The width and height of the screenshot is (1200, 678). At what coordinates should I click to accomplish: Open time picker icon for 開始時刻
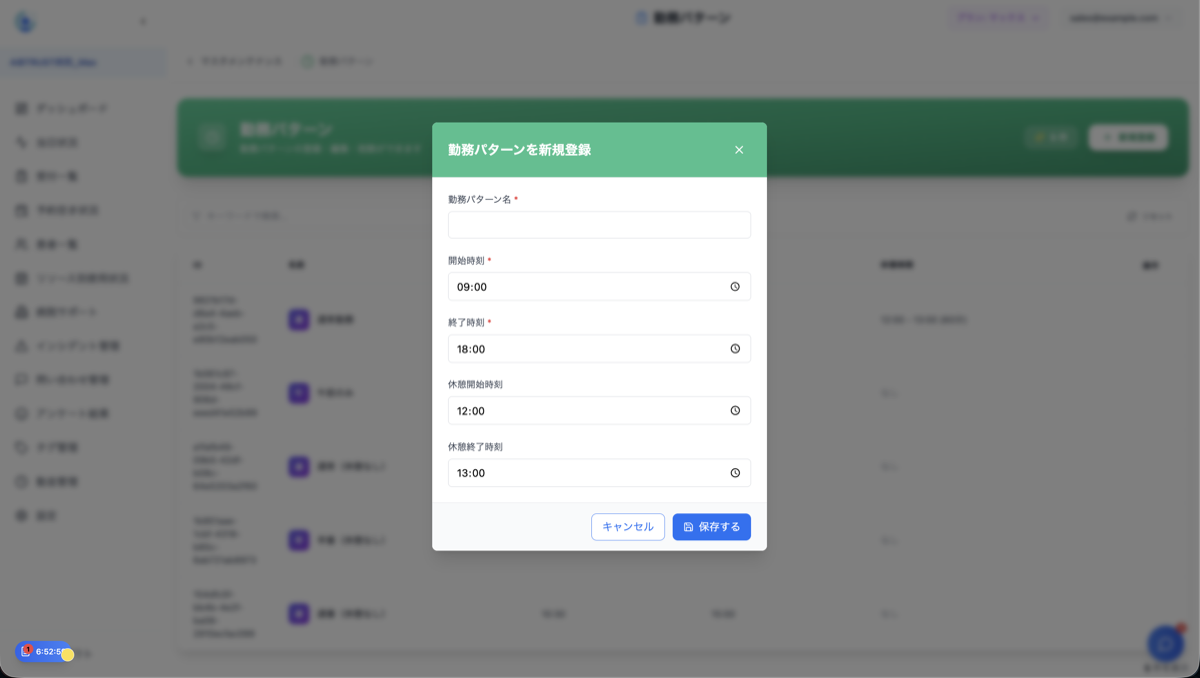pyautogui.click(x=735, y=287)
